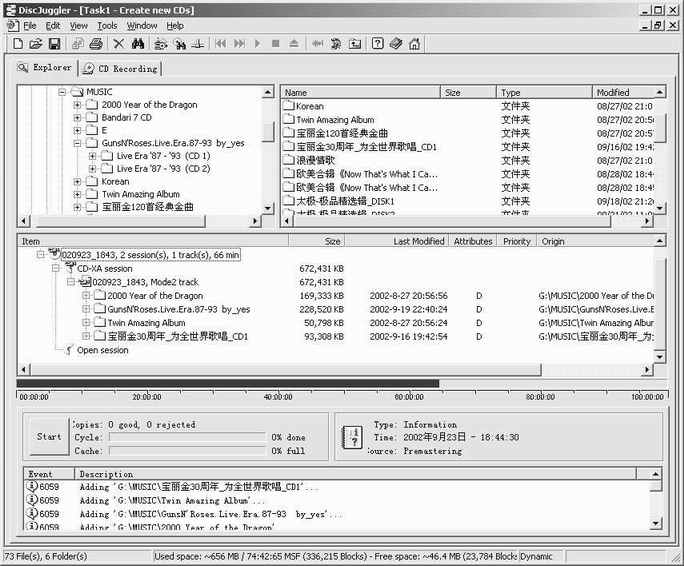
Task: Select the 浪漫情歌 folder in the file list
Action: click(315, 161)
